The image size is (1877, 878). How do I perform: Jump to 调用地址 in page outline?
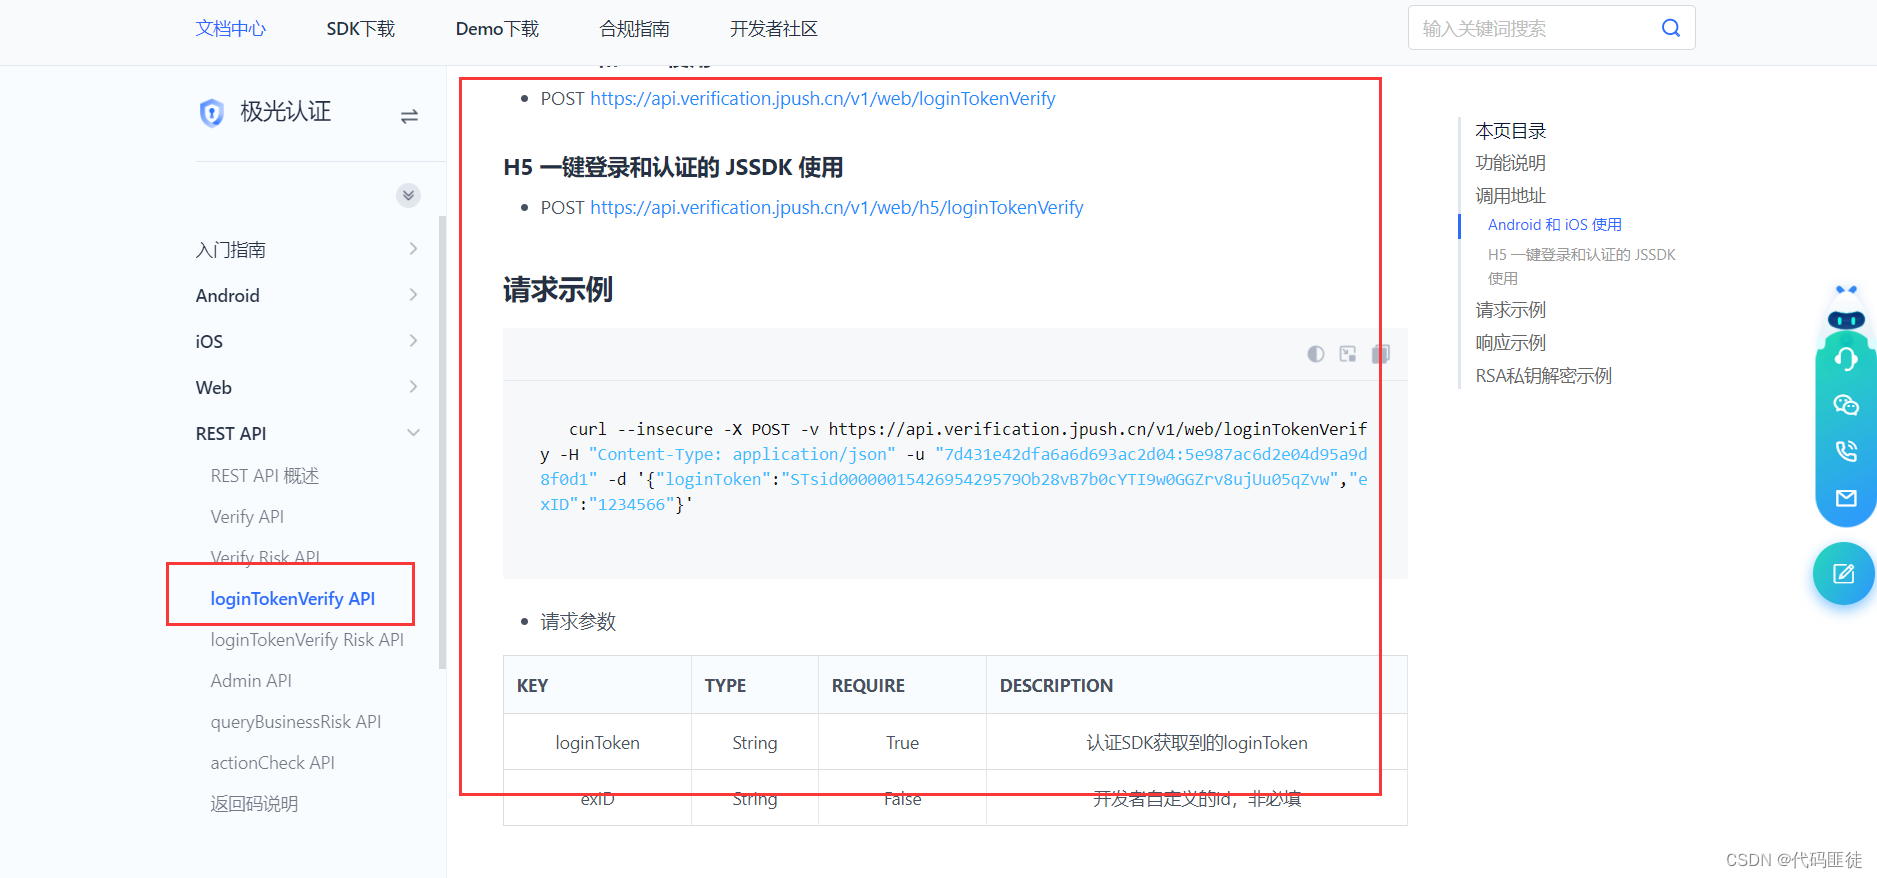1511,196
